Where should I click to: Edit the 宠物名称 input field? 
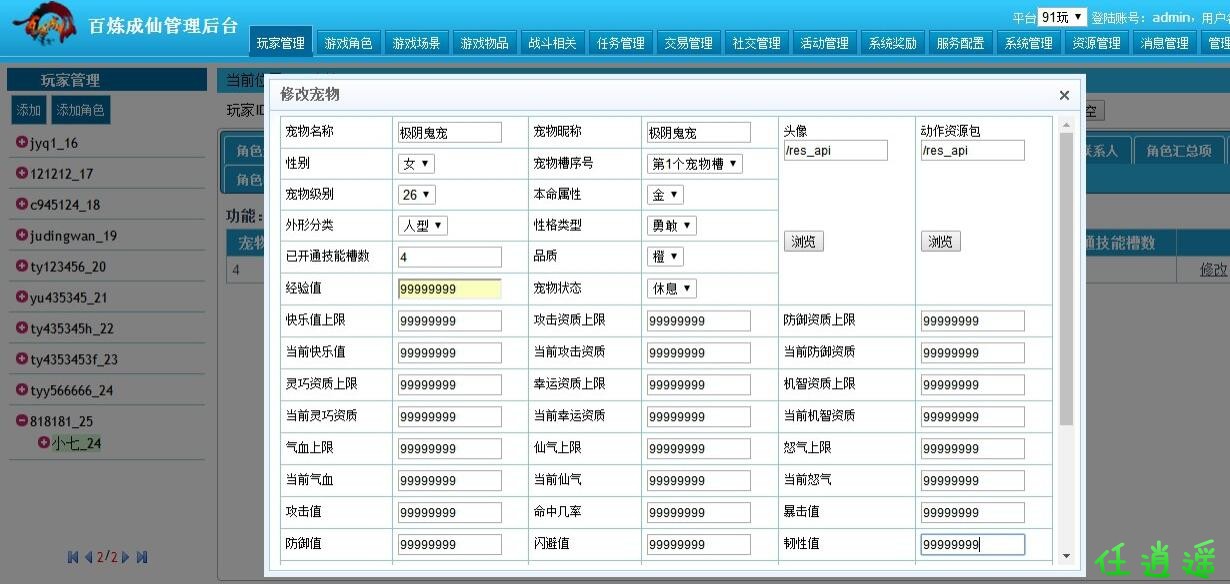pos(450,132)
